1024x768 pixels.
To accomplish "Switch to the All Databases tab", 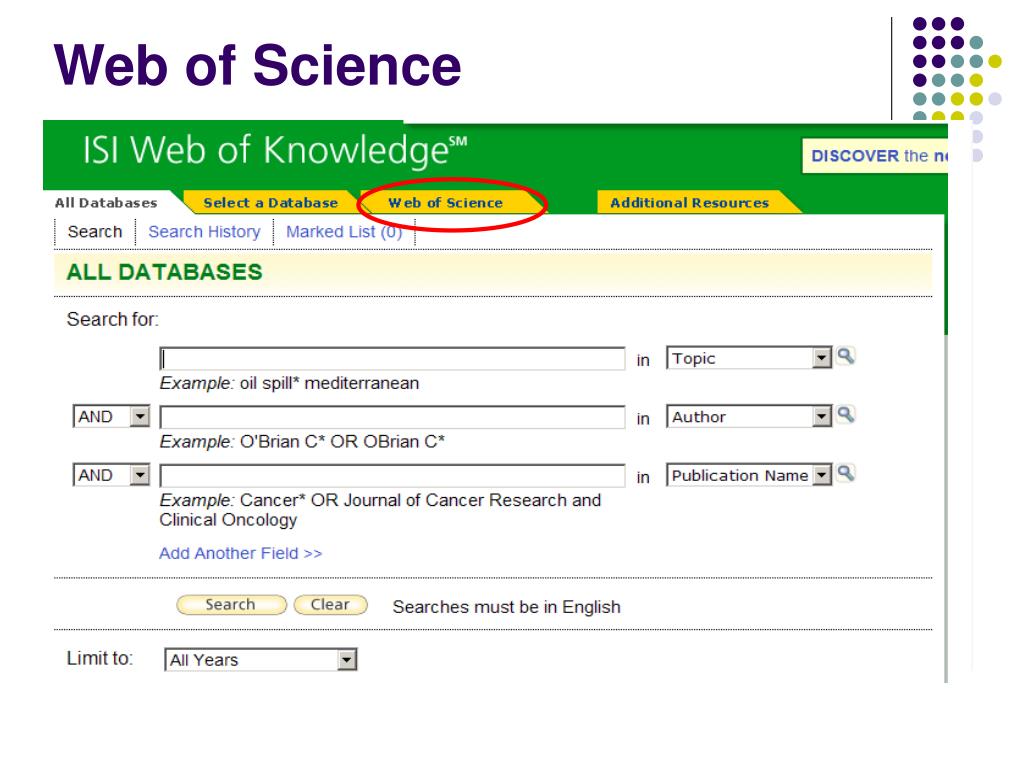I will [x=106, y=202].
